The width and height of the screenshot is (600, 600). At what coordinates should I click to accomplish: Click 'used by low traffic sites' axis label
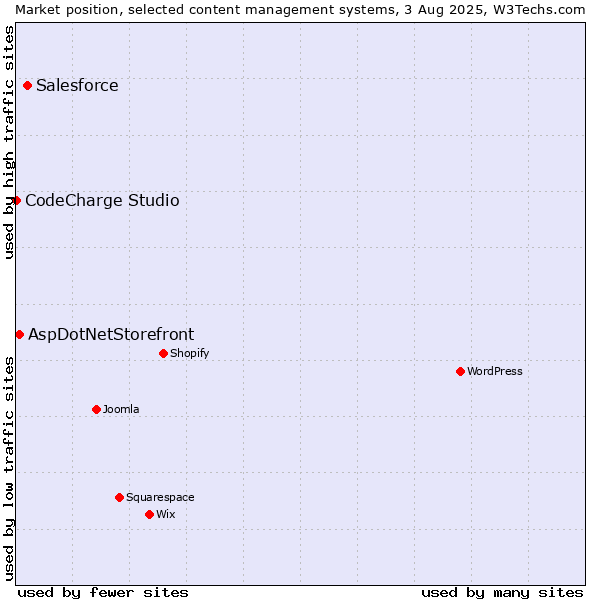[8, 469]
